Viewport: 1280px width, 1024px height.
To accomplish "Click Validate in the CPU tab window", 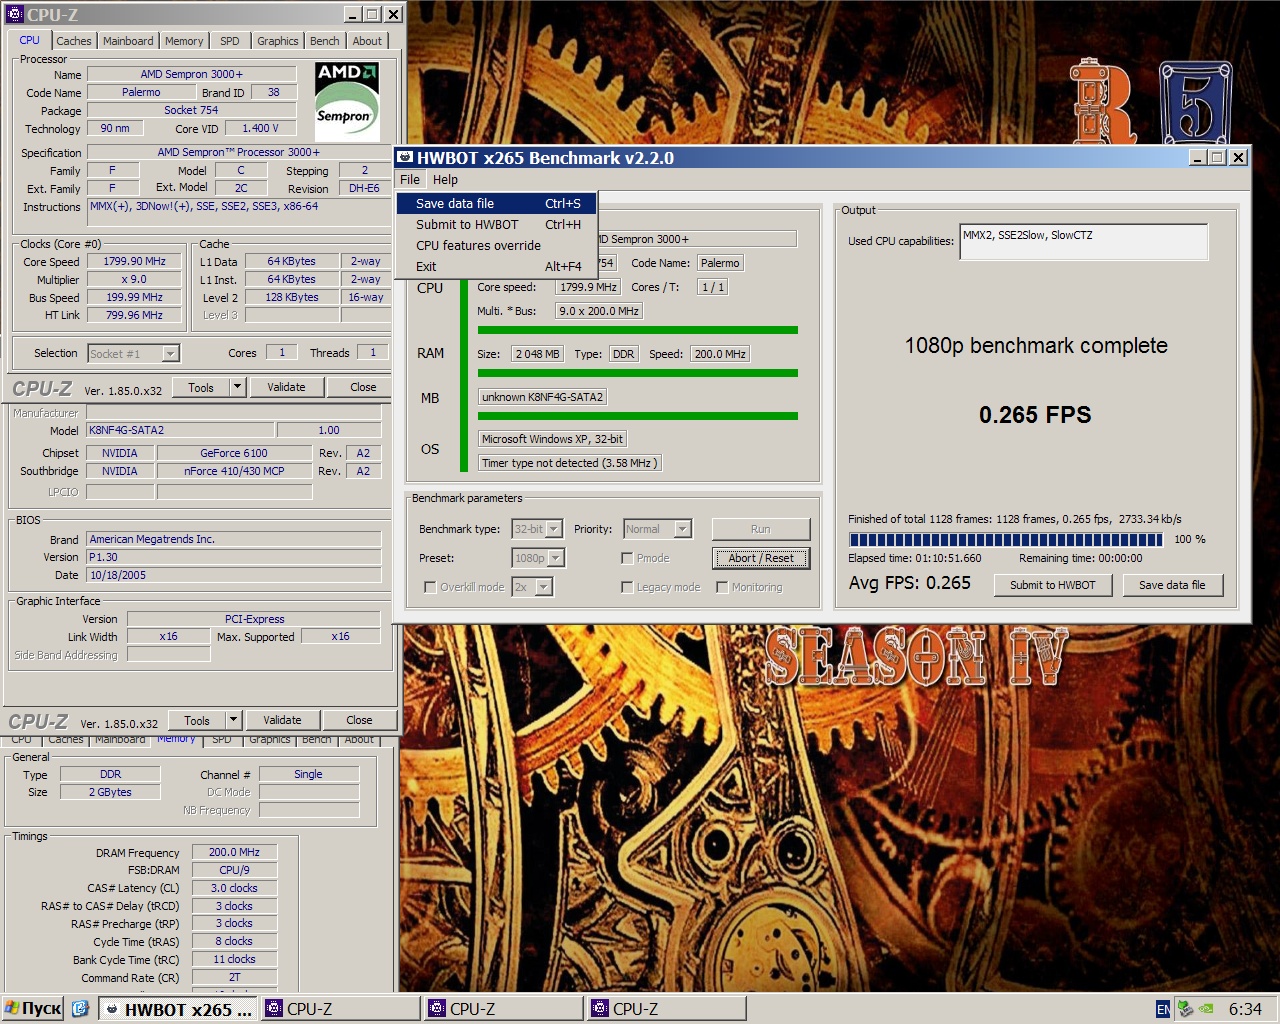I will tap(286, 387).
